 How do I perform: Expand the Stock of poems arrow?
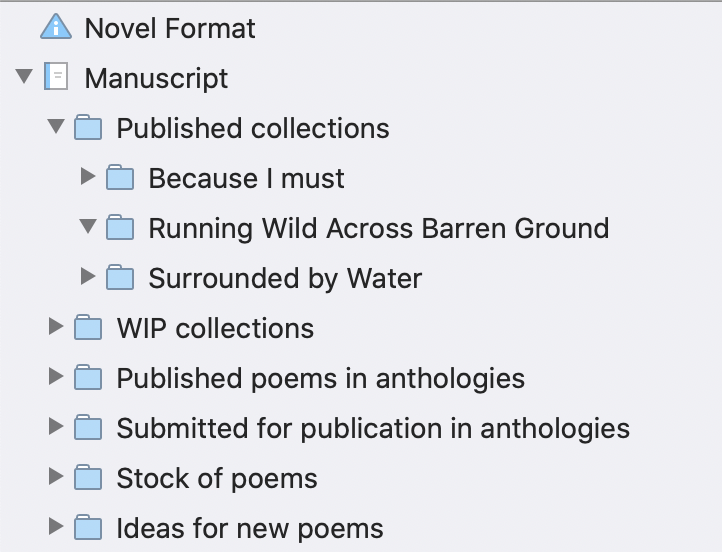56,476
